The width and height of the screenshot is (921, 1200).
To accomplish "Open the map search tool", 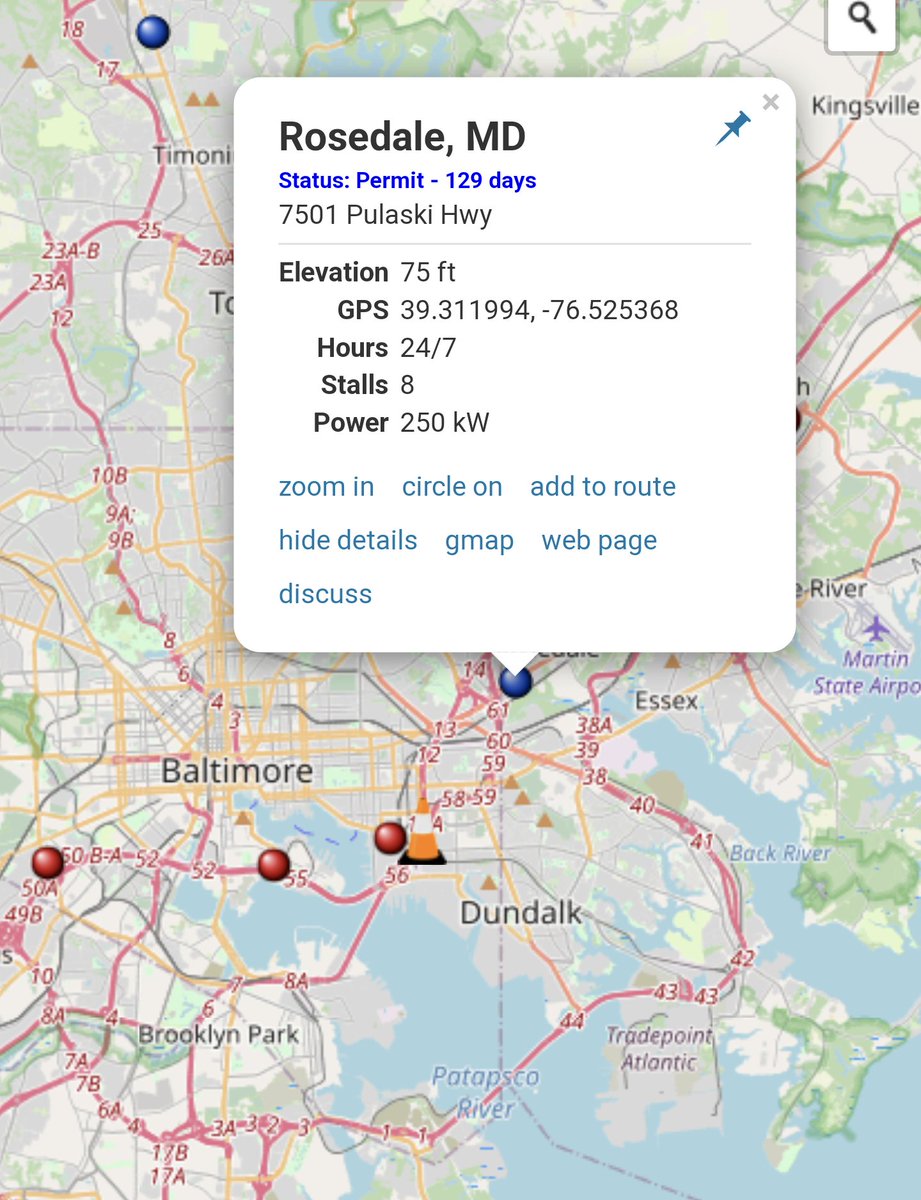I will pos(861,20).
